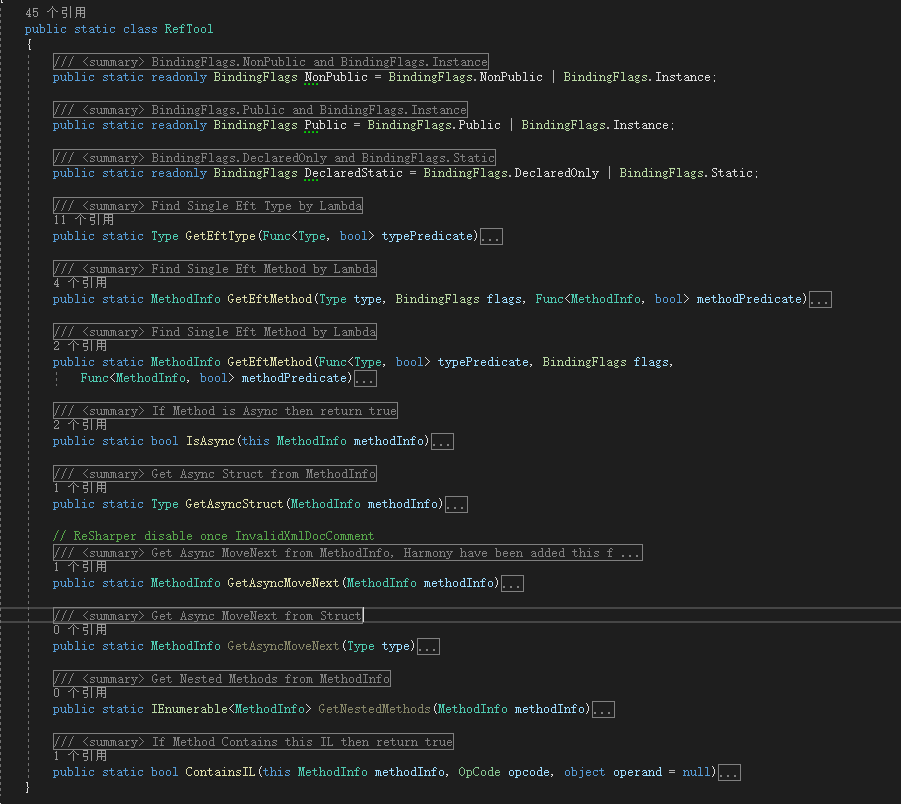The height and width of the screenshot is (804, 901).
Task: Click the GetNestedMethods method name
Action: (x=374, y=709)
